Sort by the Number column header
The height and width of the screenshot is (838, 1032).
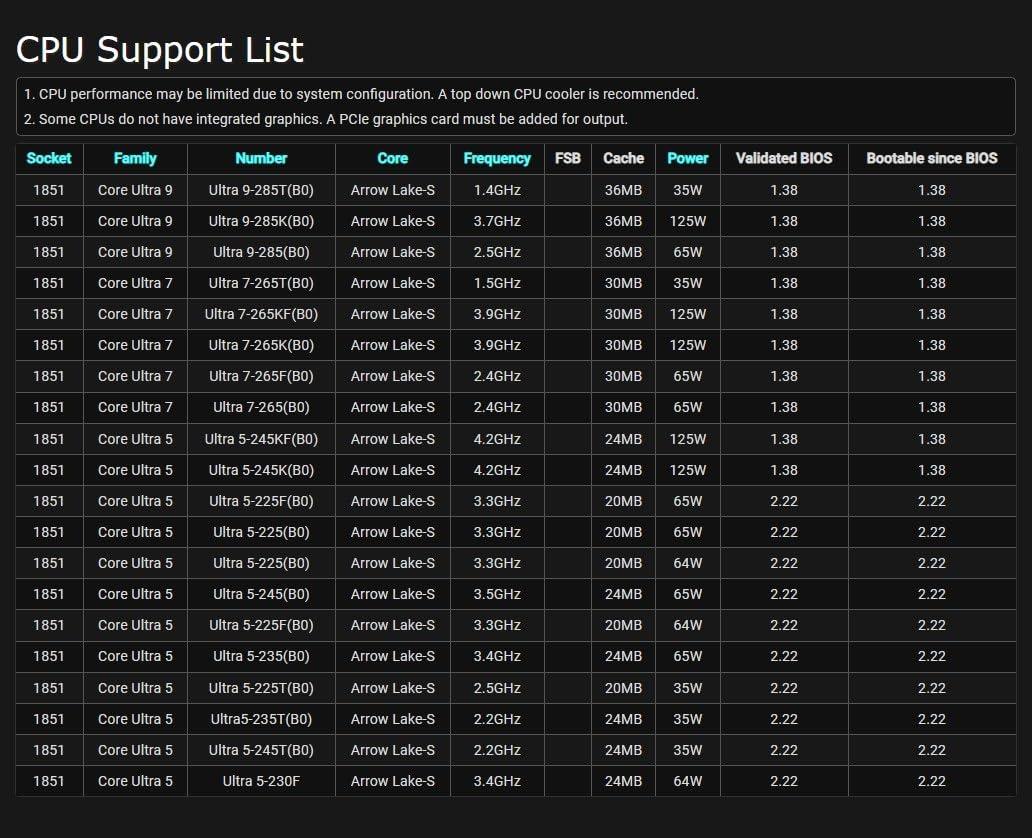[261, 158]
